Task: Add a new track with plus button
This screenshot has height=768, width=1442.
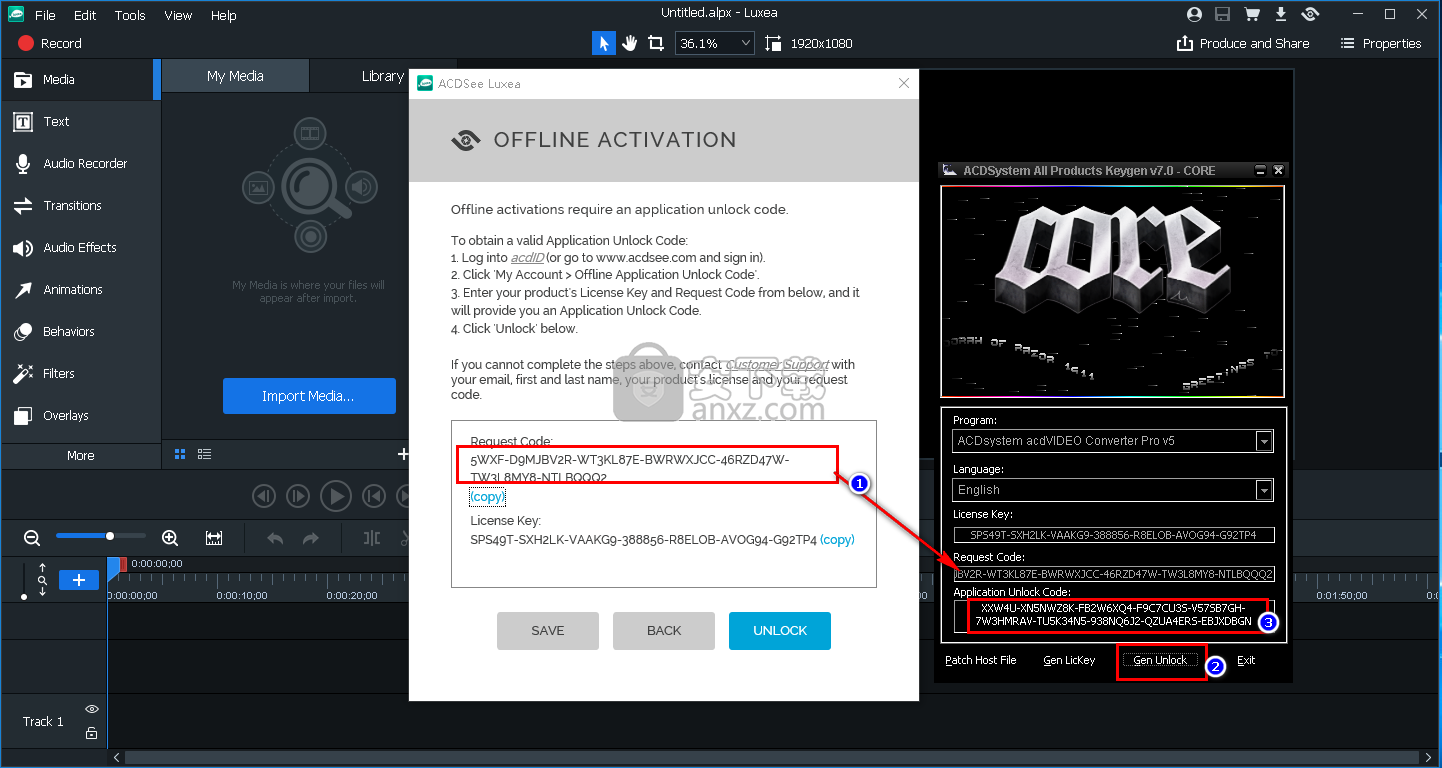Action: tap(79, 580)
